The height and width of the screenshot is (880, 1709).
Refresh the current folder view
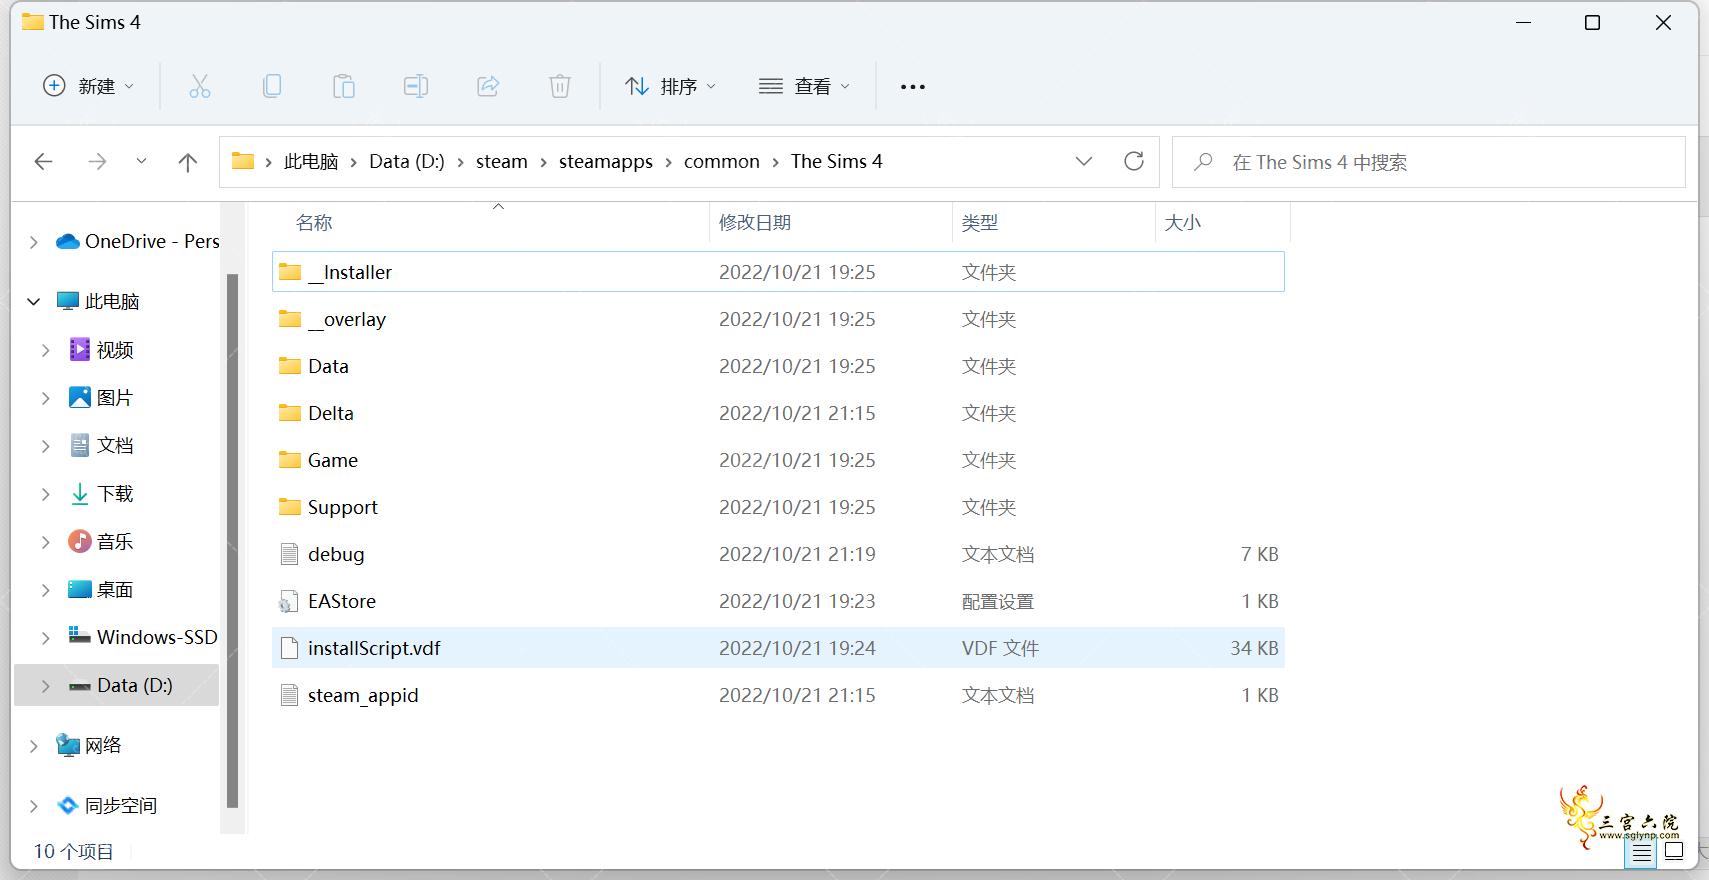click(x=1134, y=161)
